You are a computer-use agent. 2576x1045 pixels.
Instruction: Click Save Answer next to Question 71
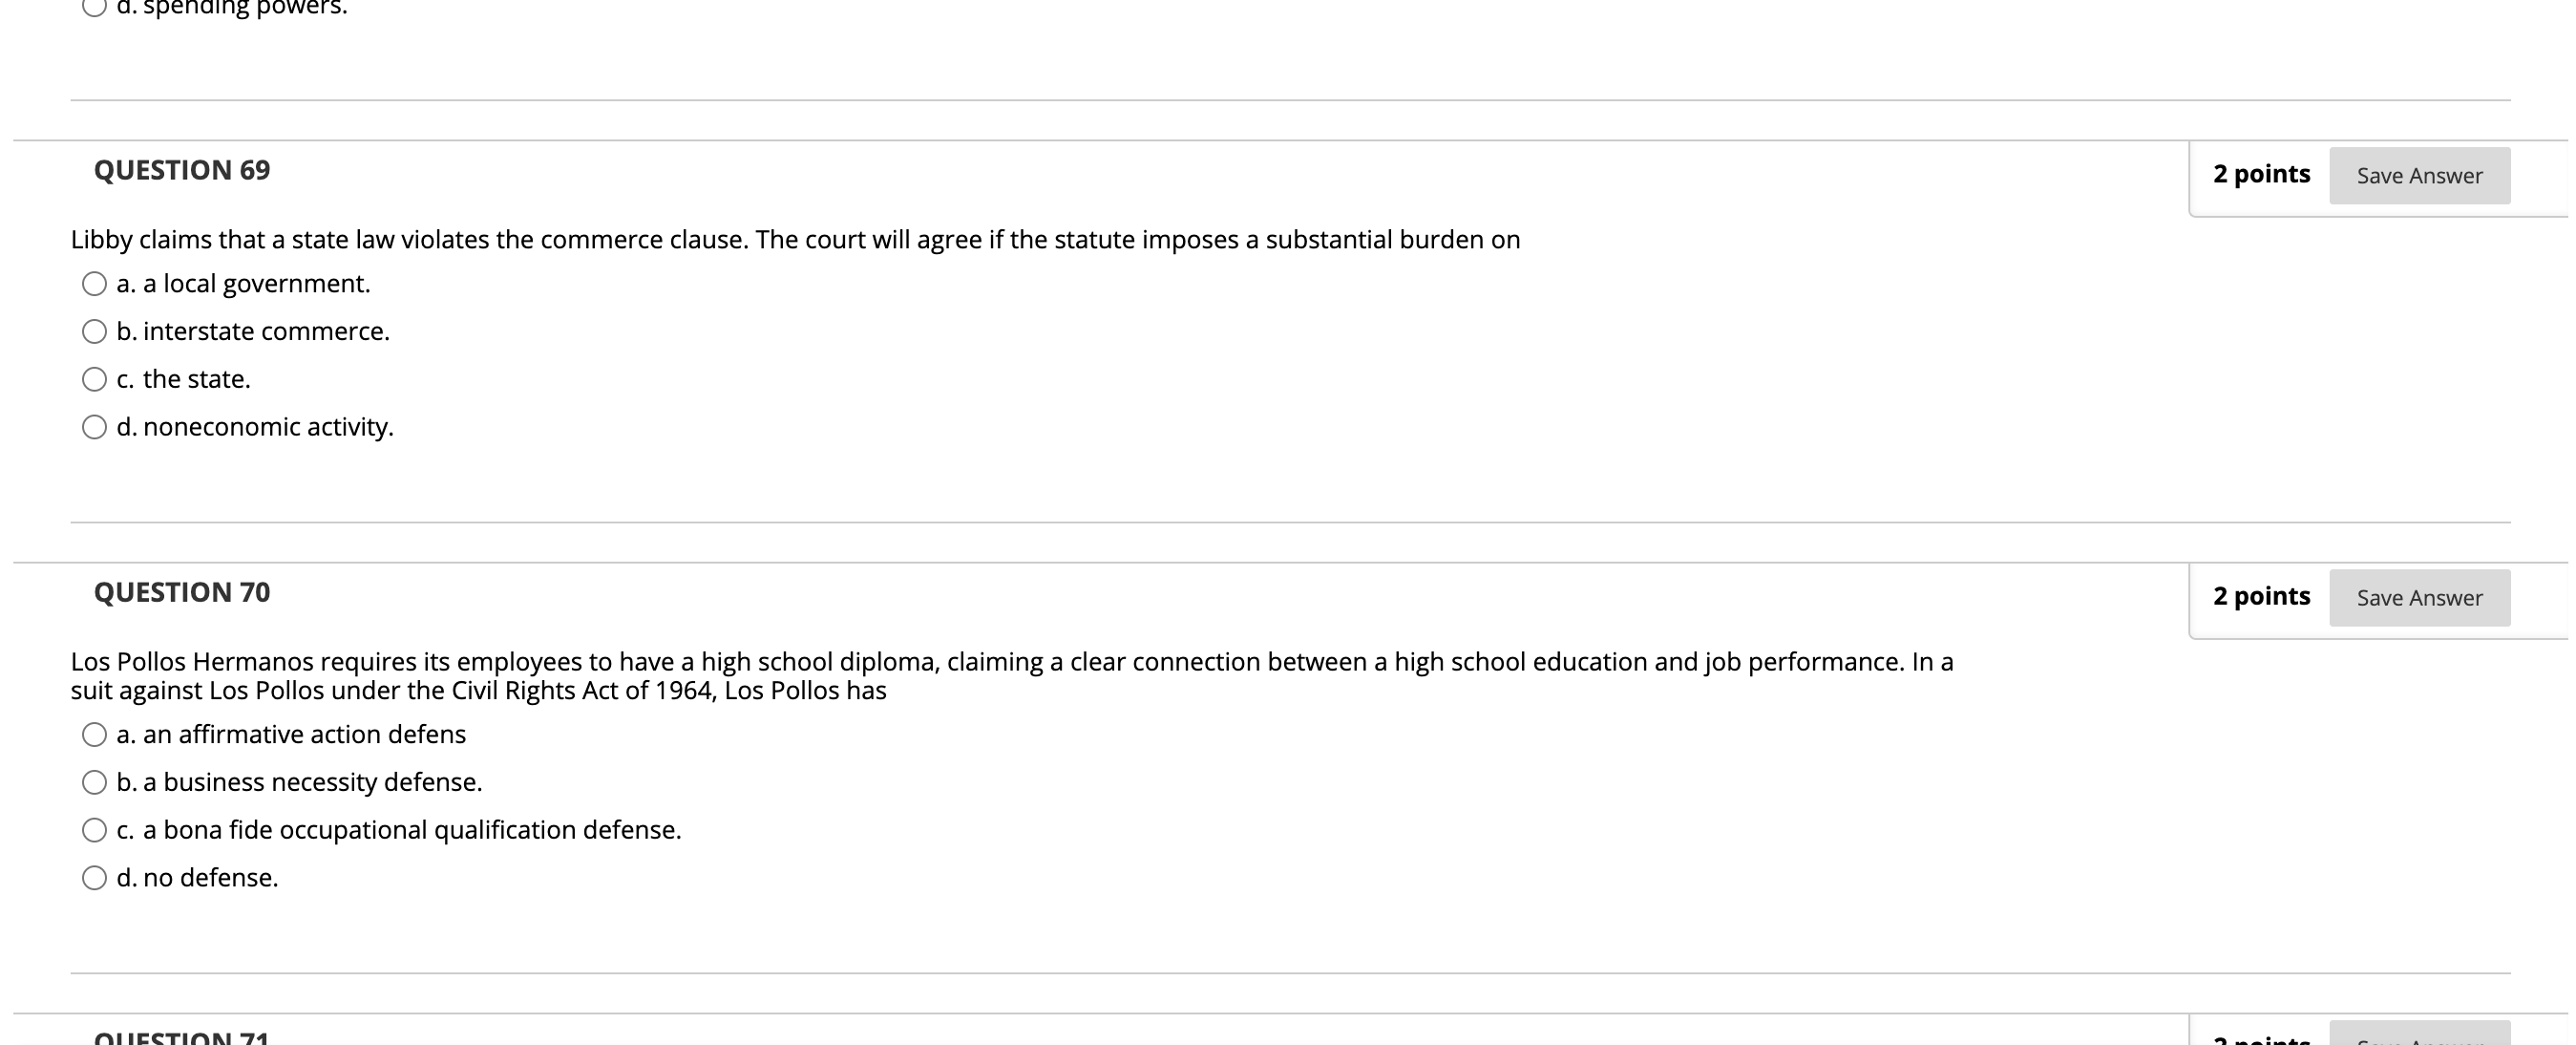2419,1040
